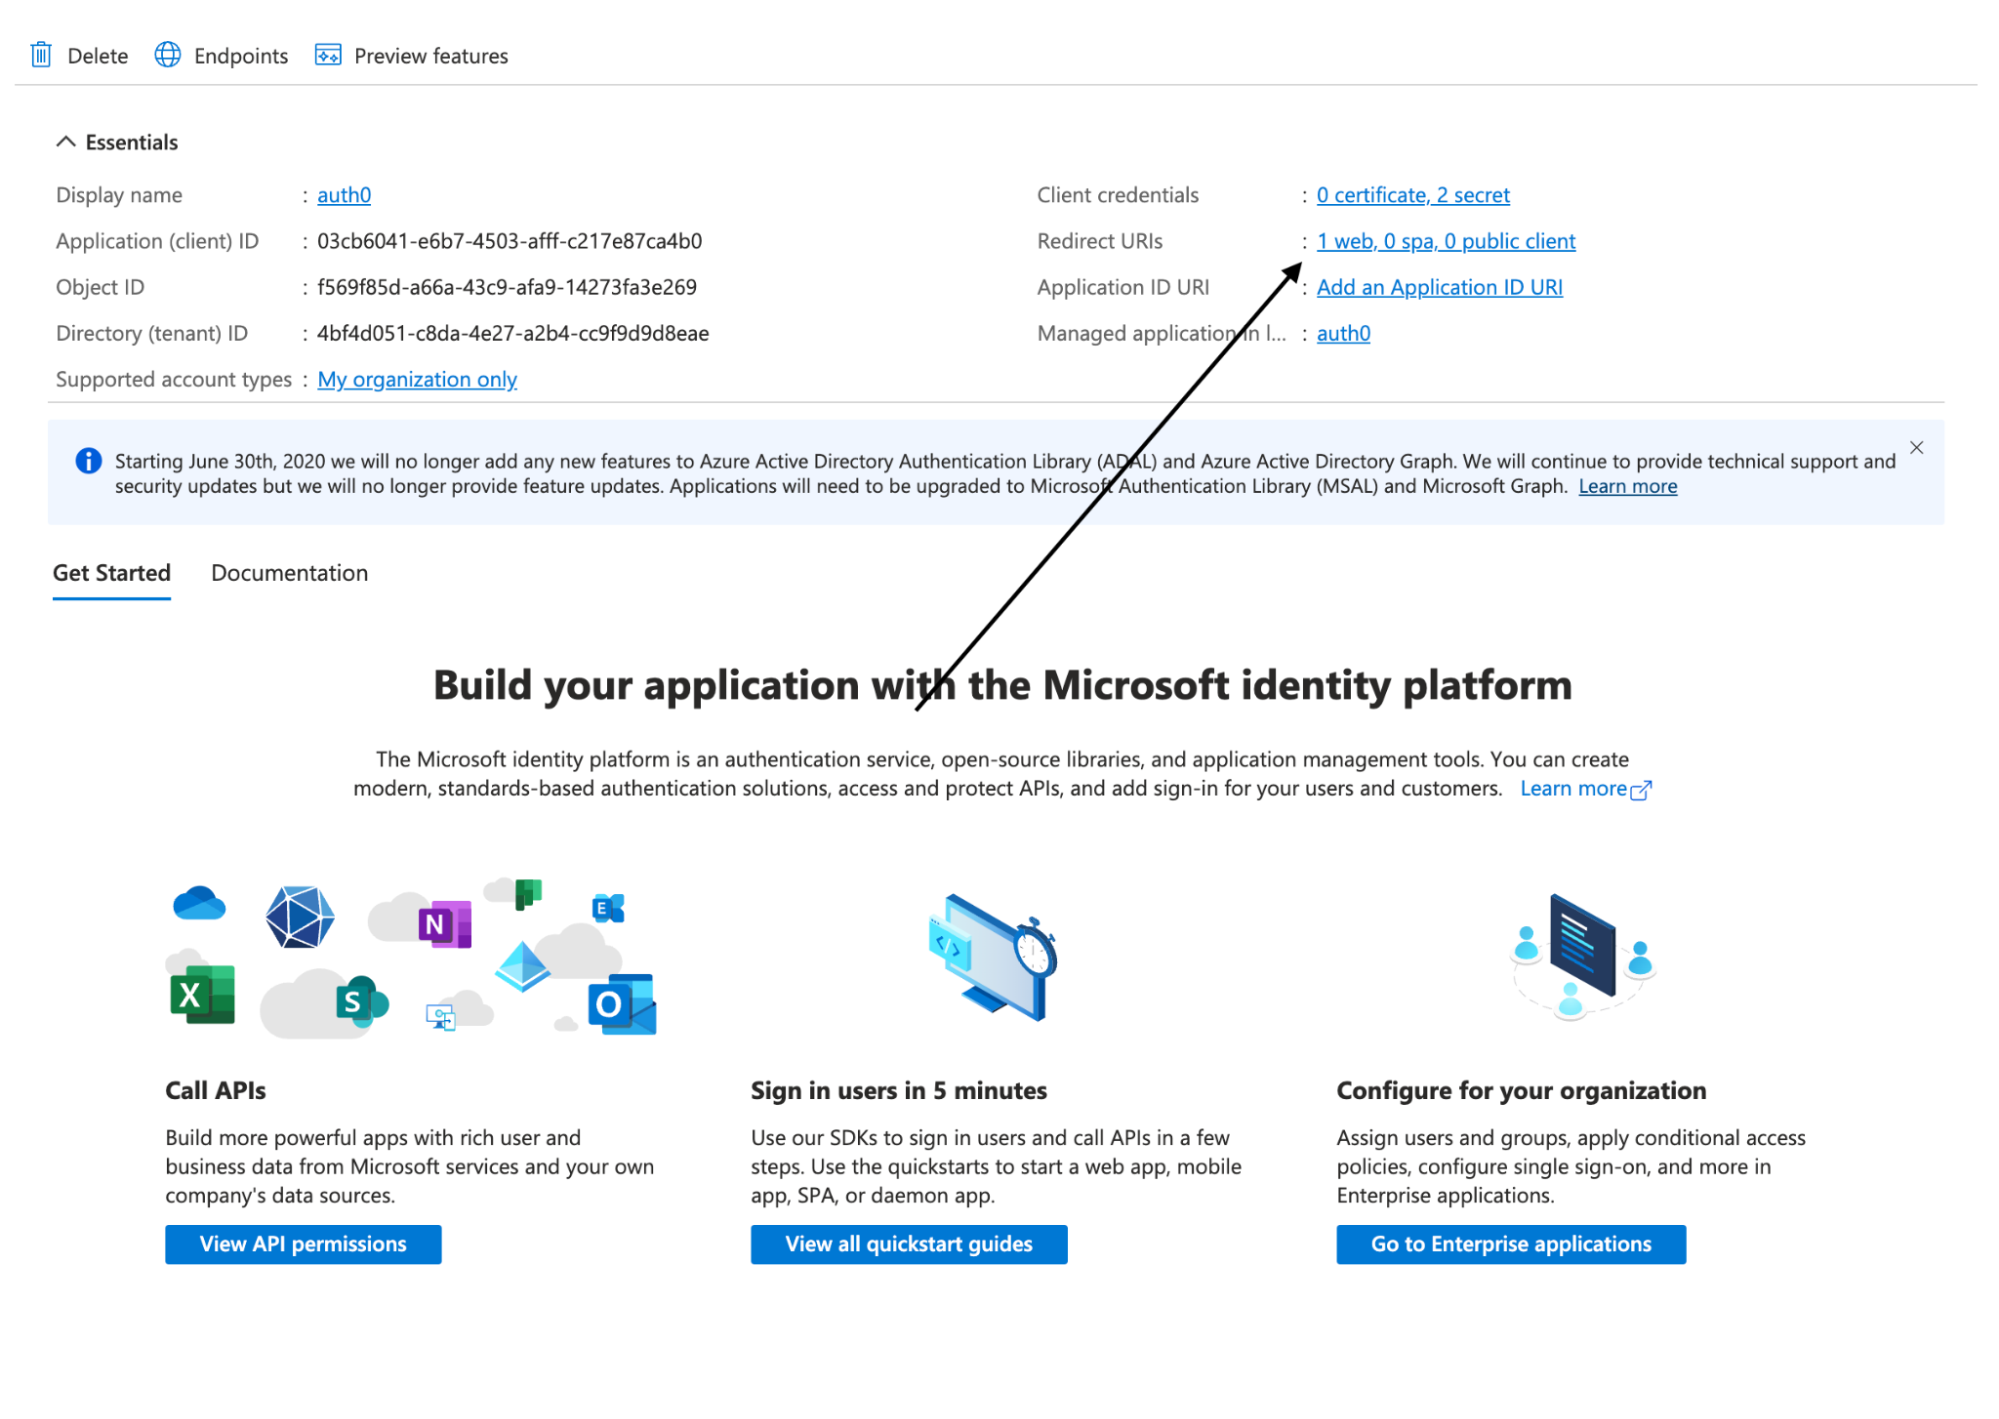This screenshot has height=1419, width=1999.
Task: Click the Supported account types label
Action: pos(174,380)
